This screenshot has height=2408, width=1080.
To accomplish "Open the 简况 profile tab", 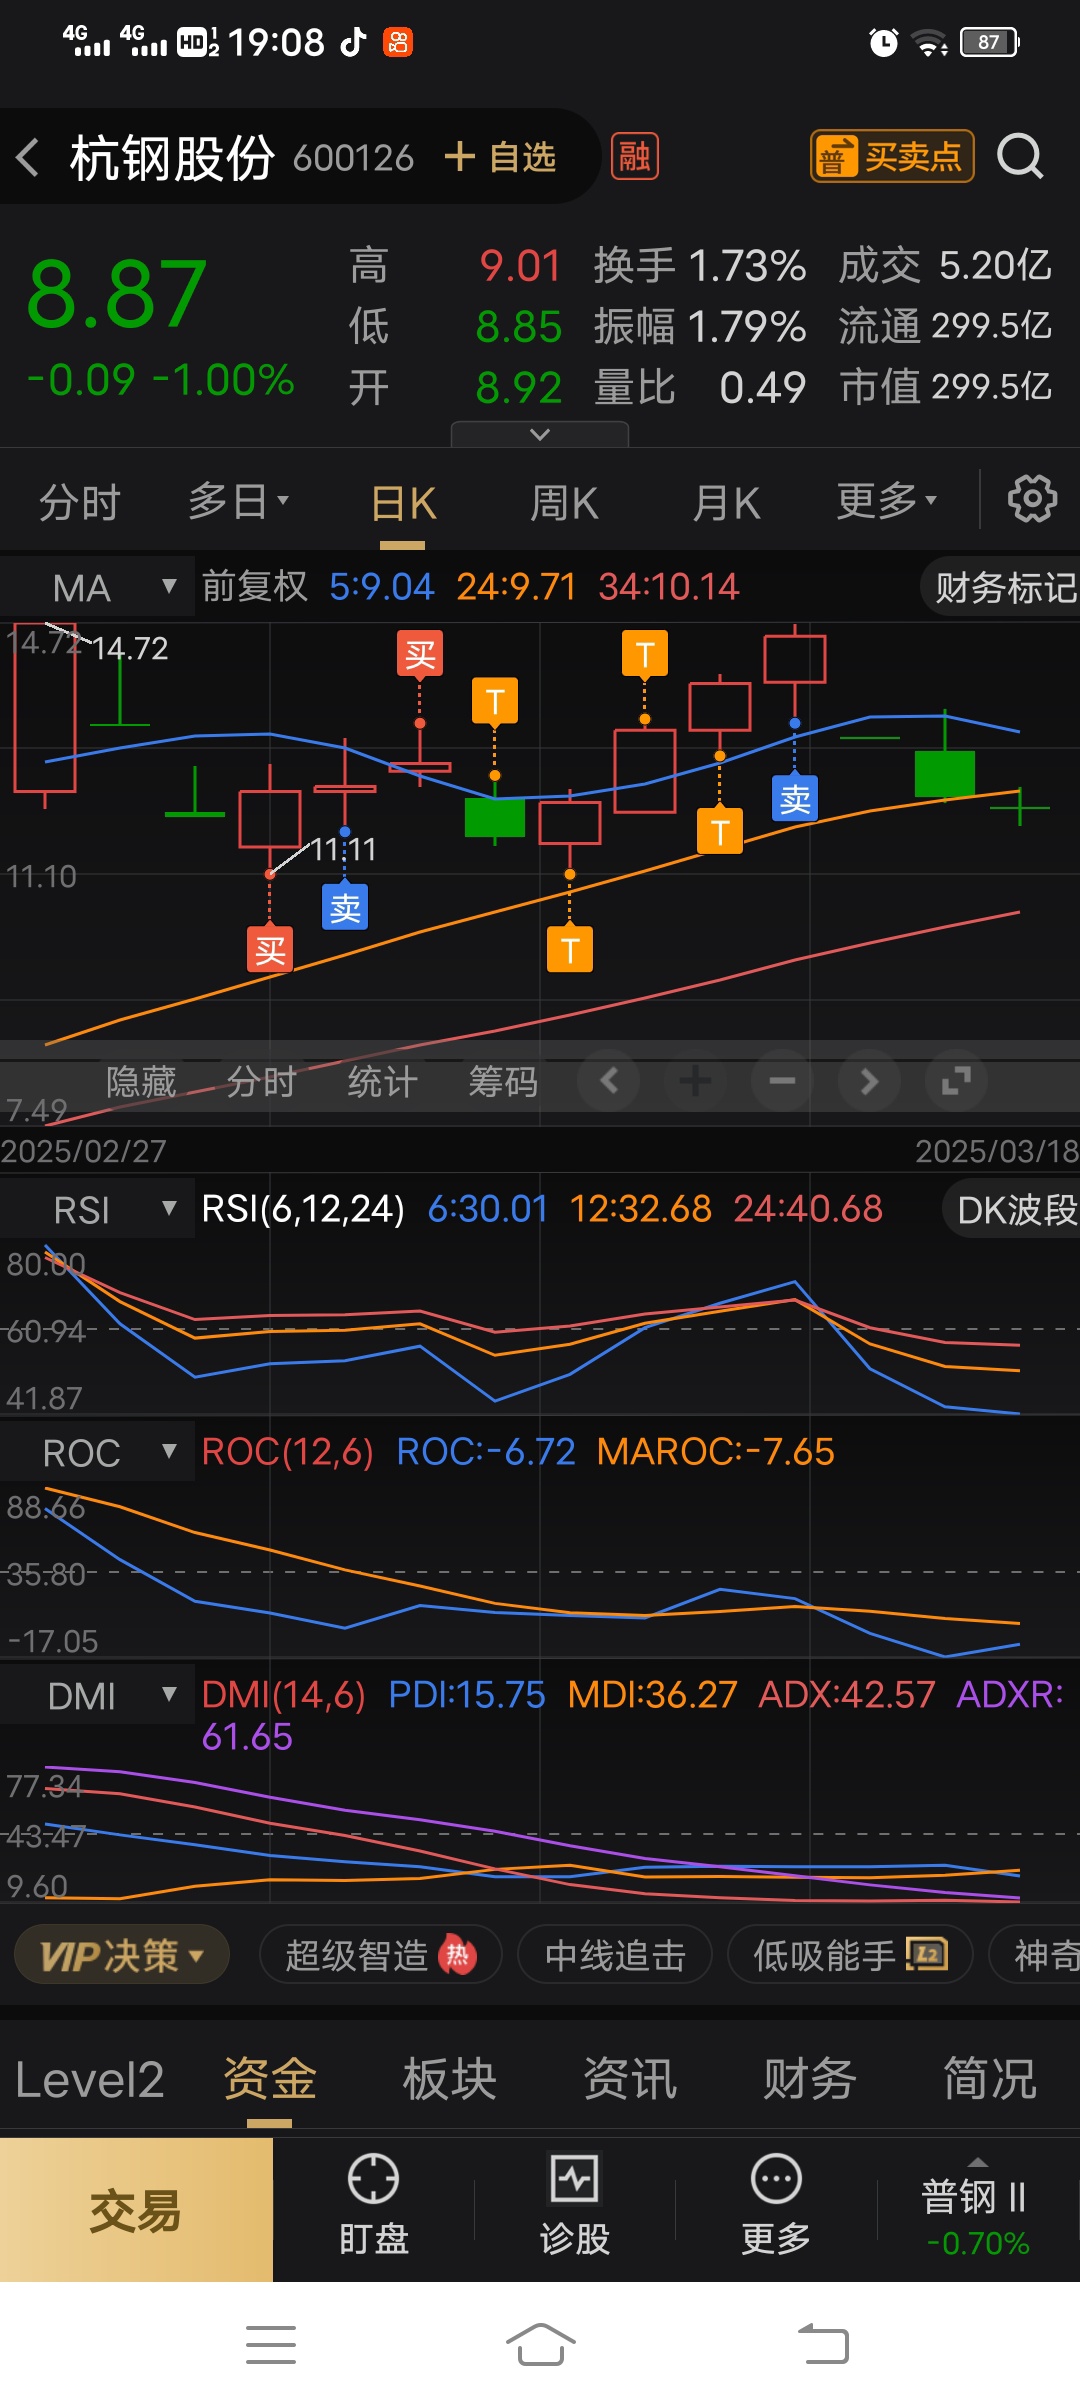I will (x=990, y=2080).
